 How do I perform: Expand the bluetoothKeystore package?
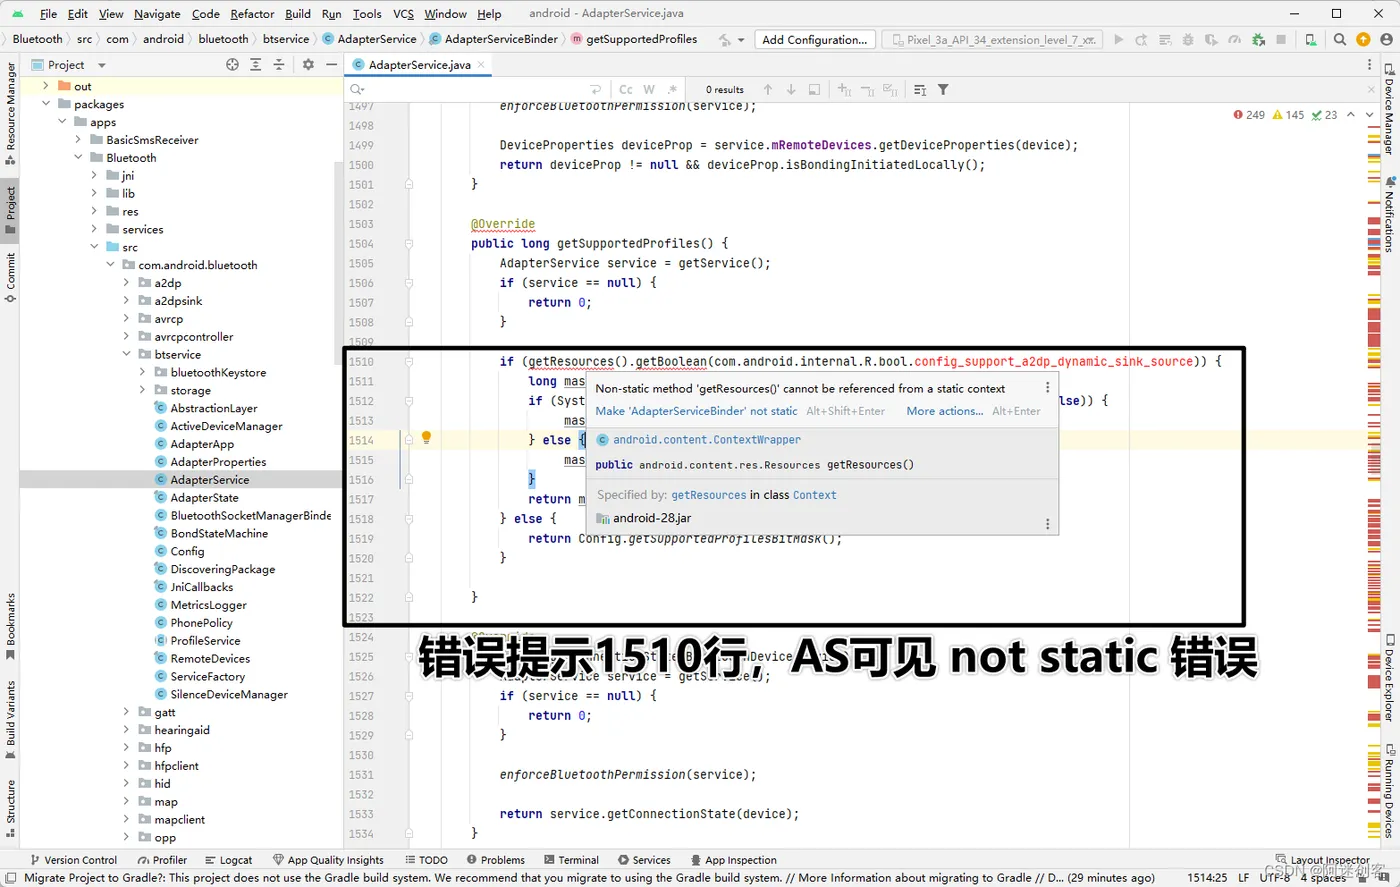142,372
